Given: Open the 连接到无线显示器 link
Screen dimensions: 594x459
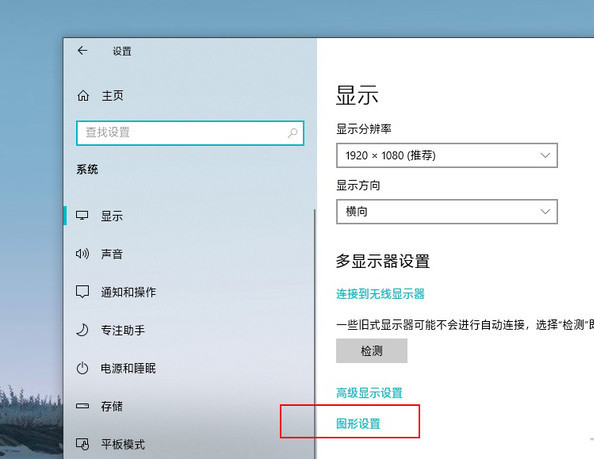Looking at the screenshot, I should (380, 294).
